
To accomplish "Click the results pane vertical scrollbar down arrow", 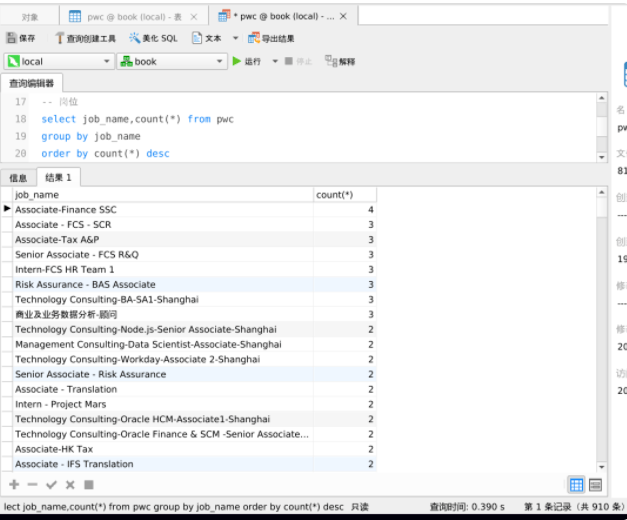I will (601, 467).
